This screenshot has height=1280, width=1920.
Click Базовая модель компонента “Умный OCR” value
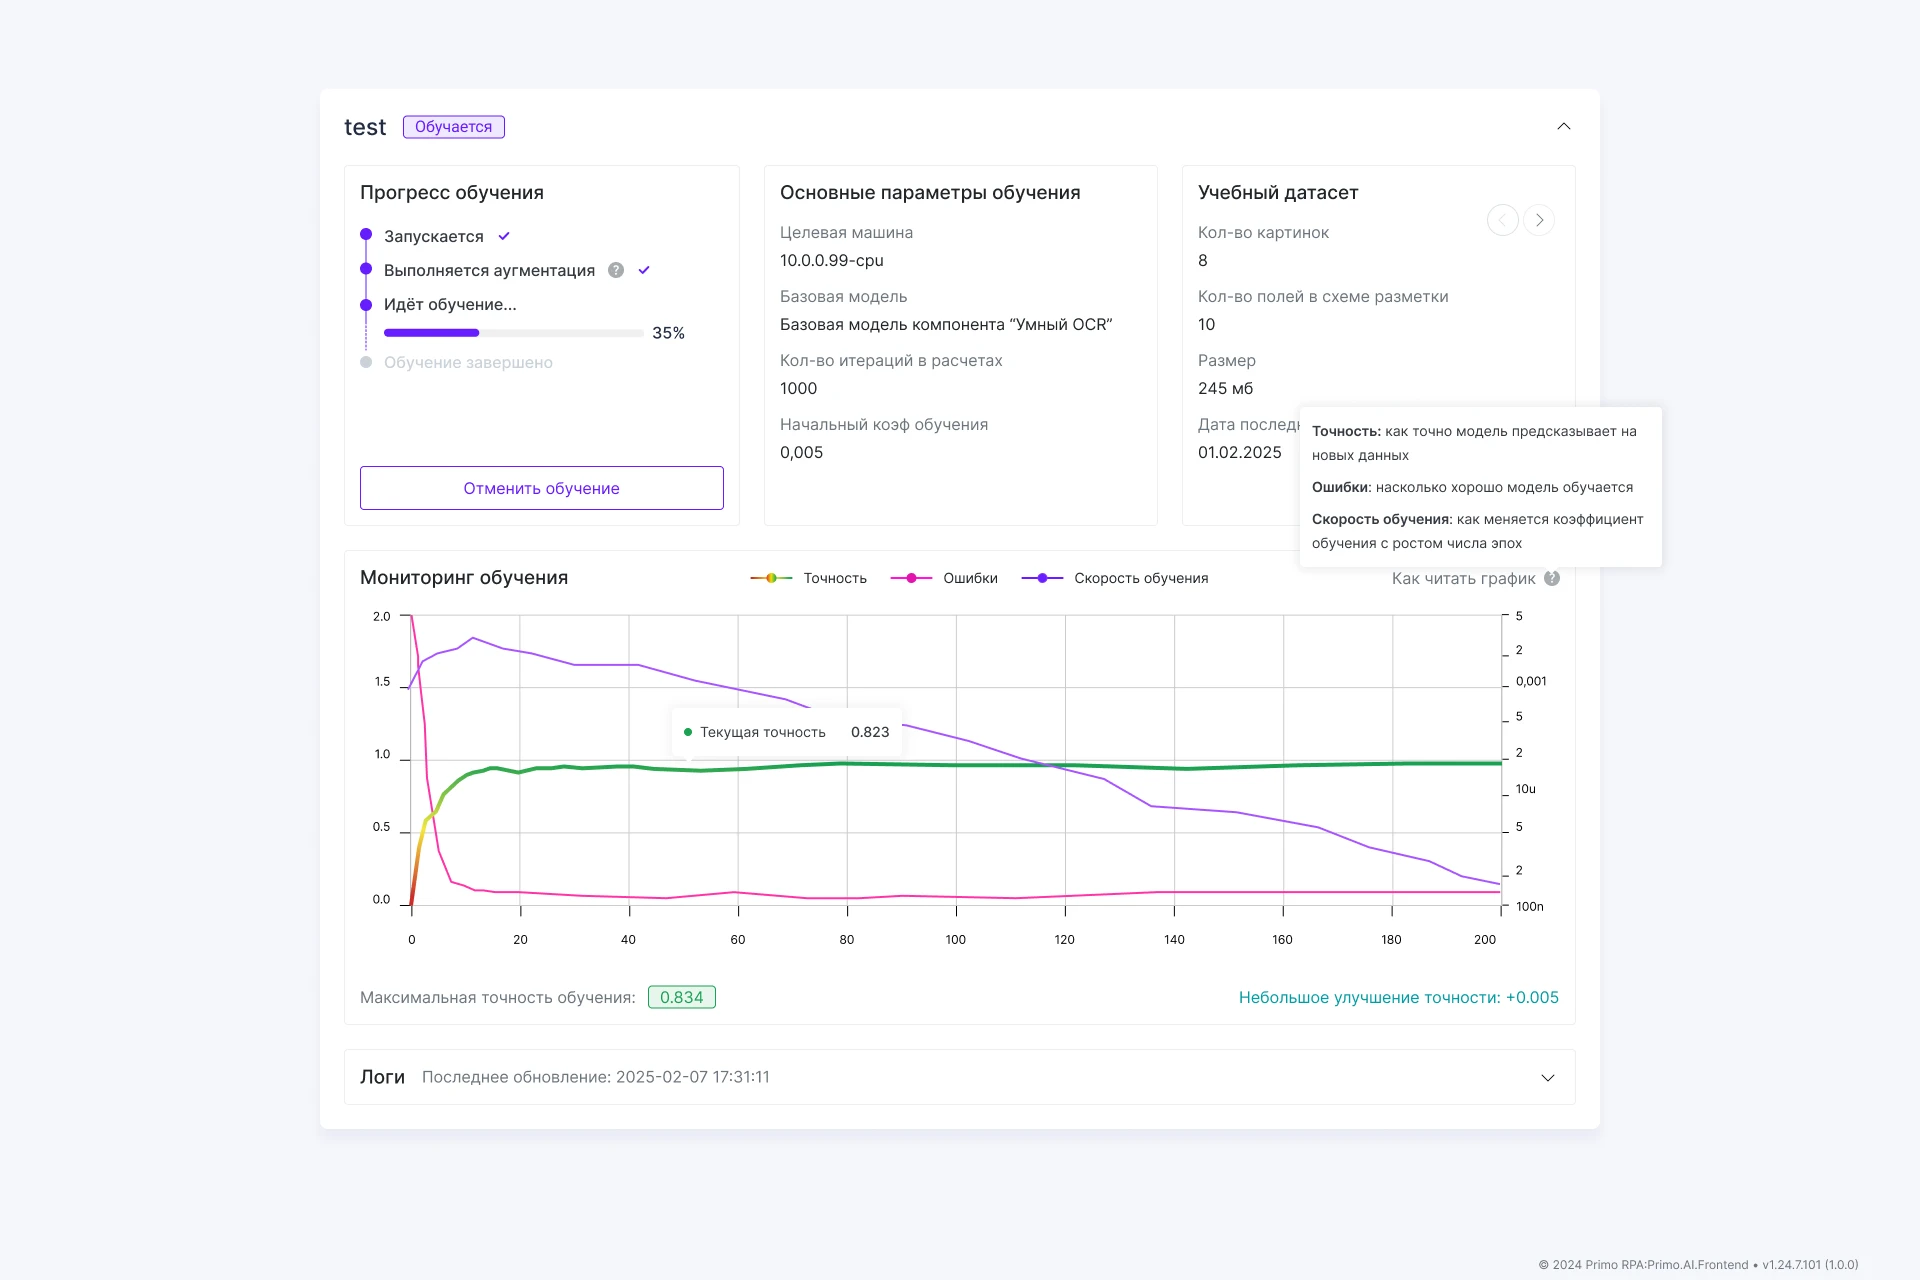tap(946, 324)
